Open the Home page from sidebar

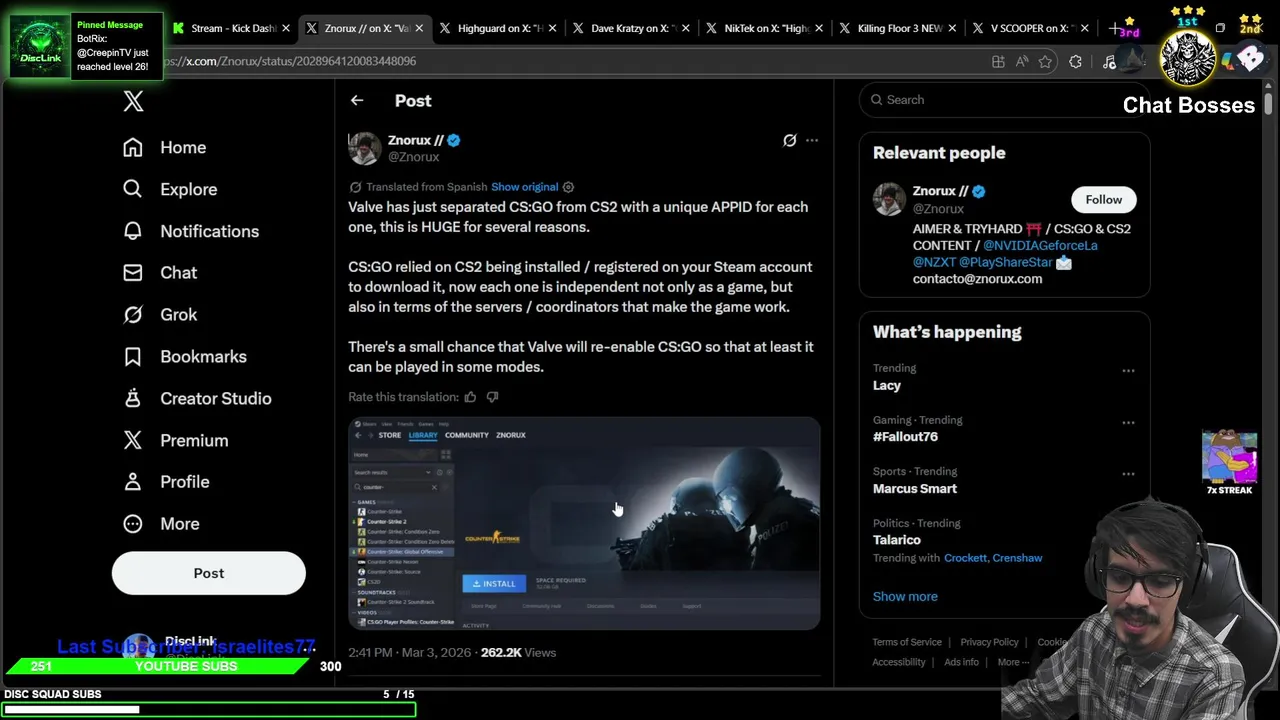click(x=164, y=147)
